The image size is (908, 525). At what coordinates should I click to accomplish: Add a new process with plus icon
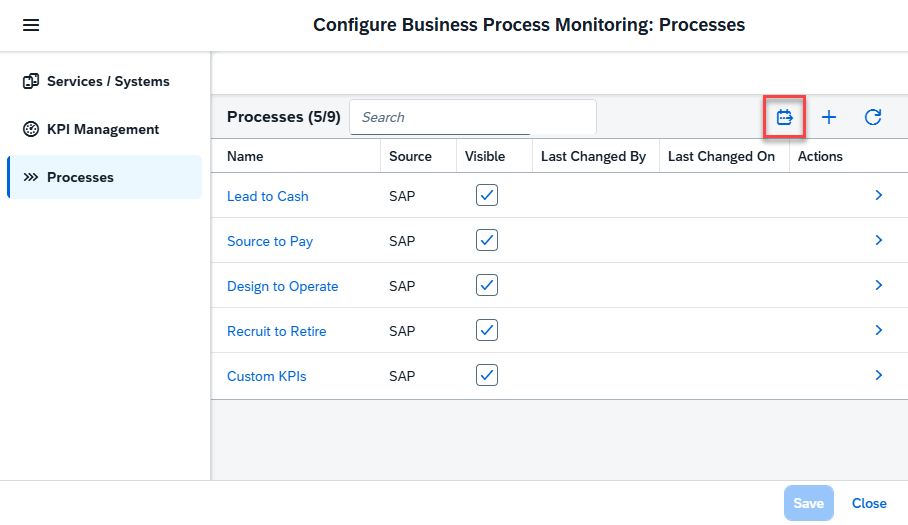pyautogui.click(x=828, y=117)
